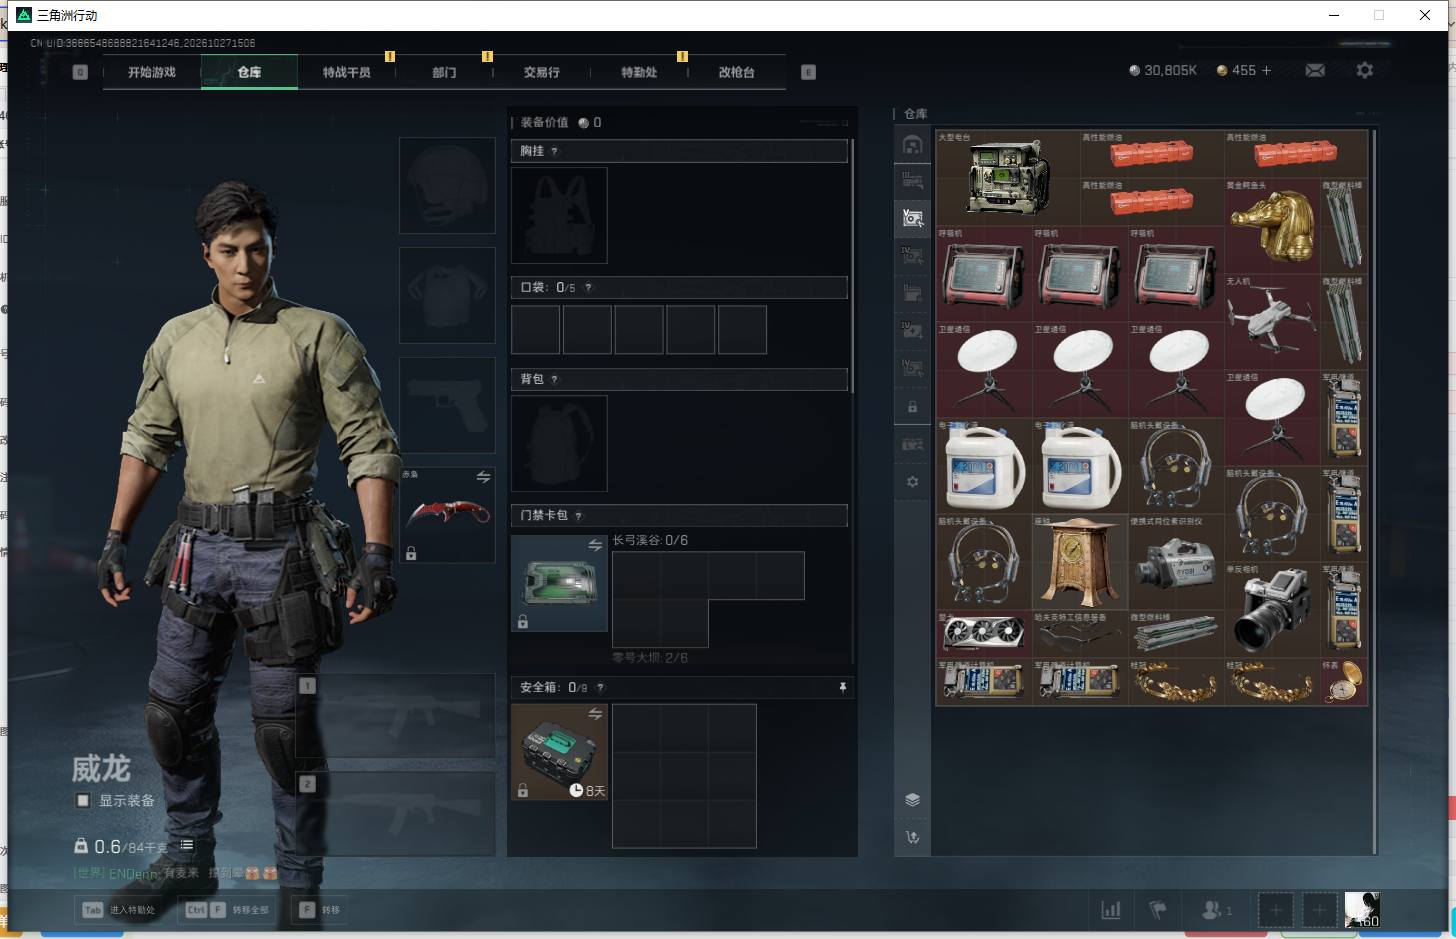Expand the weight details list icon
The width and height of the screenshot is (1456, 939).
point(186,845)
